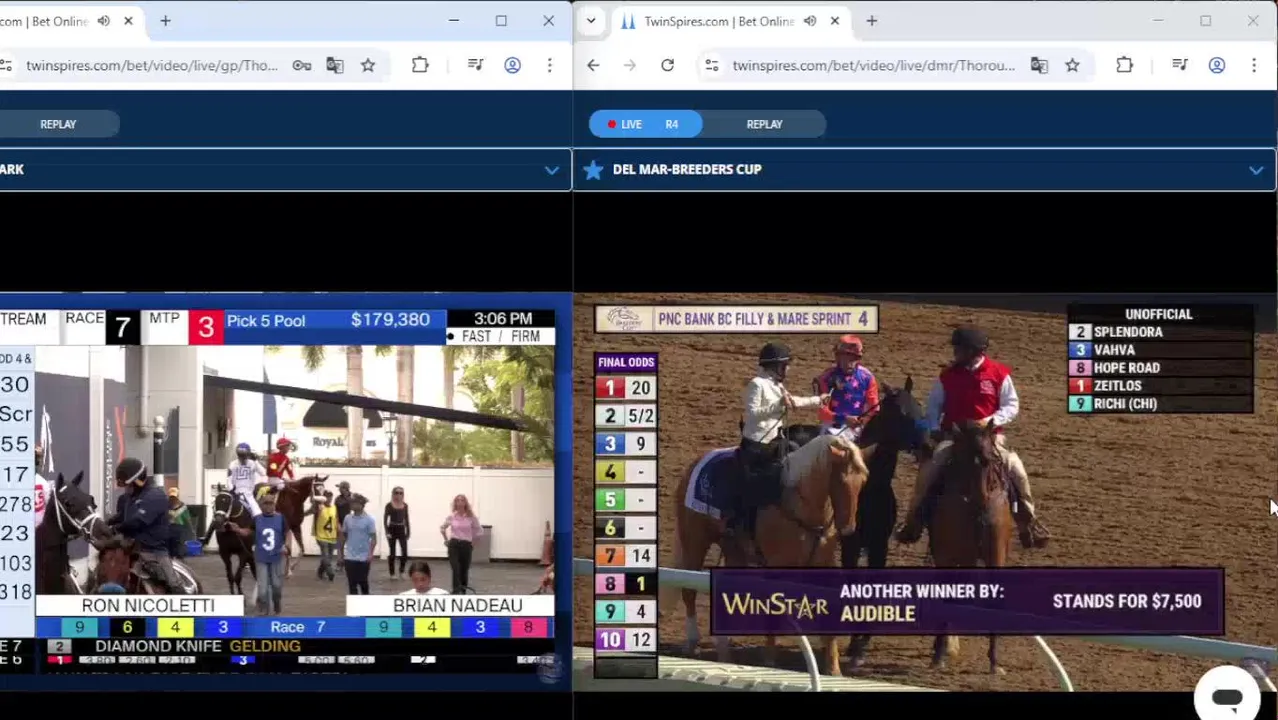Open media controls in left window toolbar

[476, 66]
